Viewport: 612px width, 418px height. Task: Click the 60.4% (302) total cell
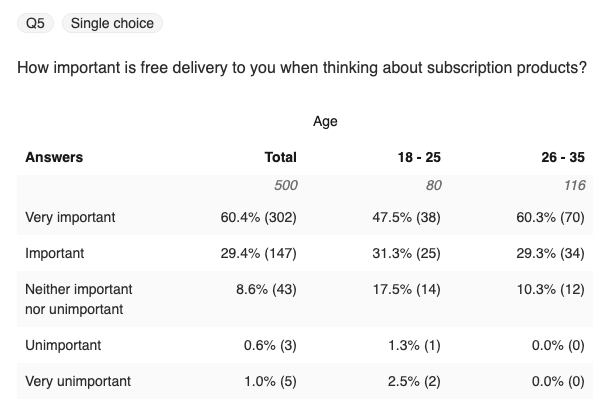[x=258, y=216]
